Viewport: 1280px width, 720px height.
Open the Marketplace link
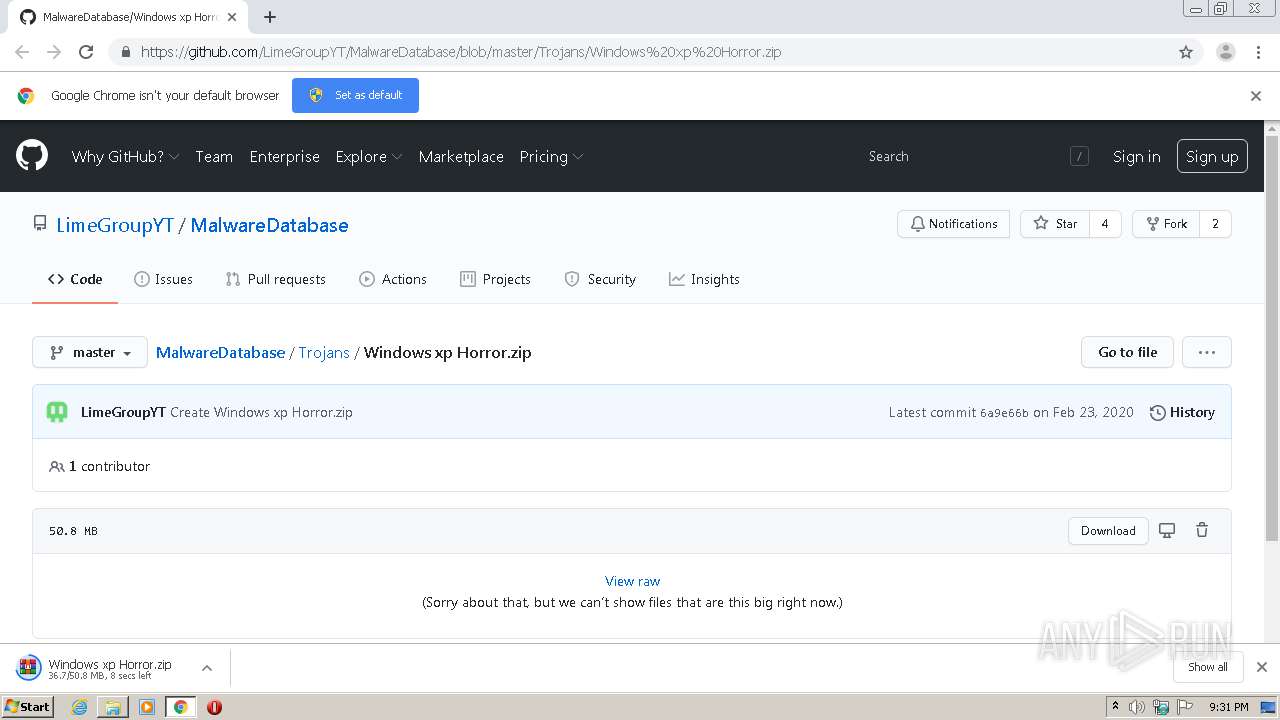[461, 156]
